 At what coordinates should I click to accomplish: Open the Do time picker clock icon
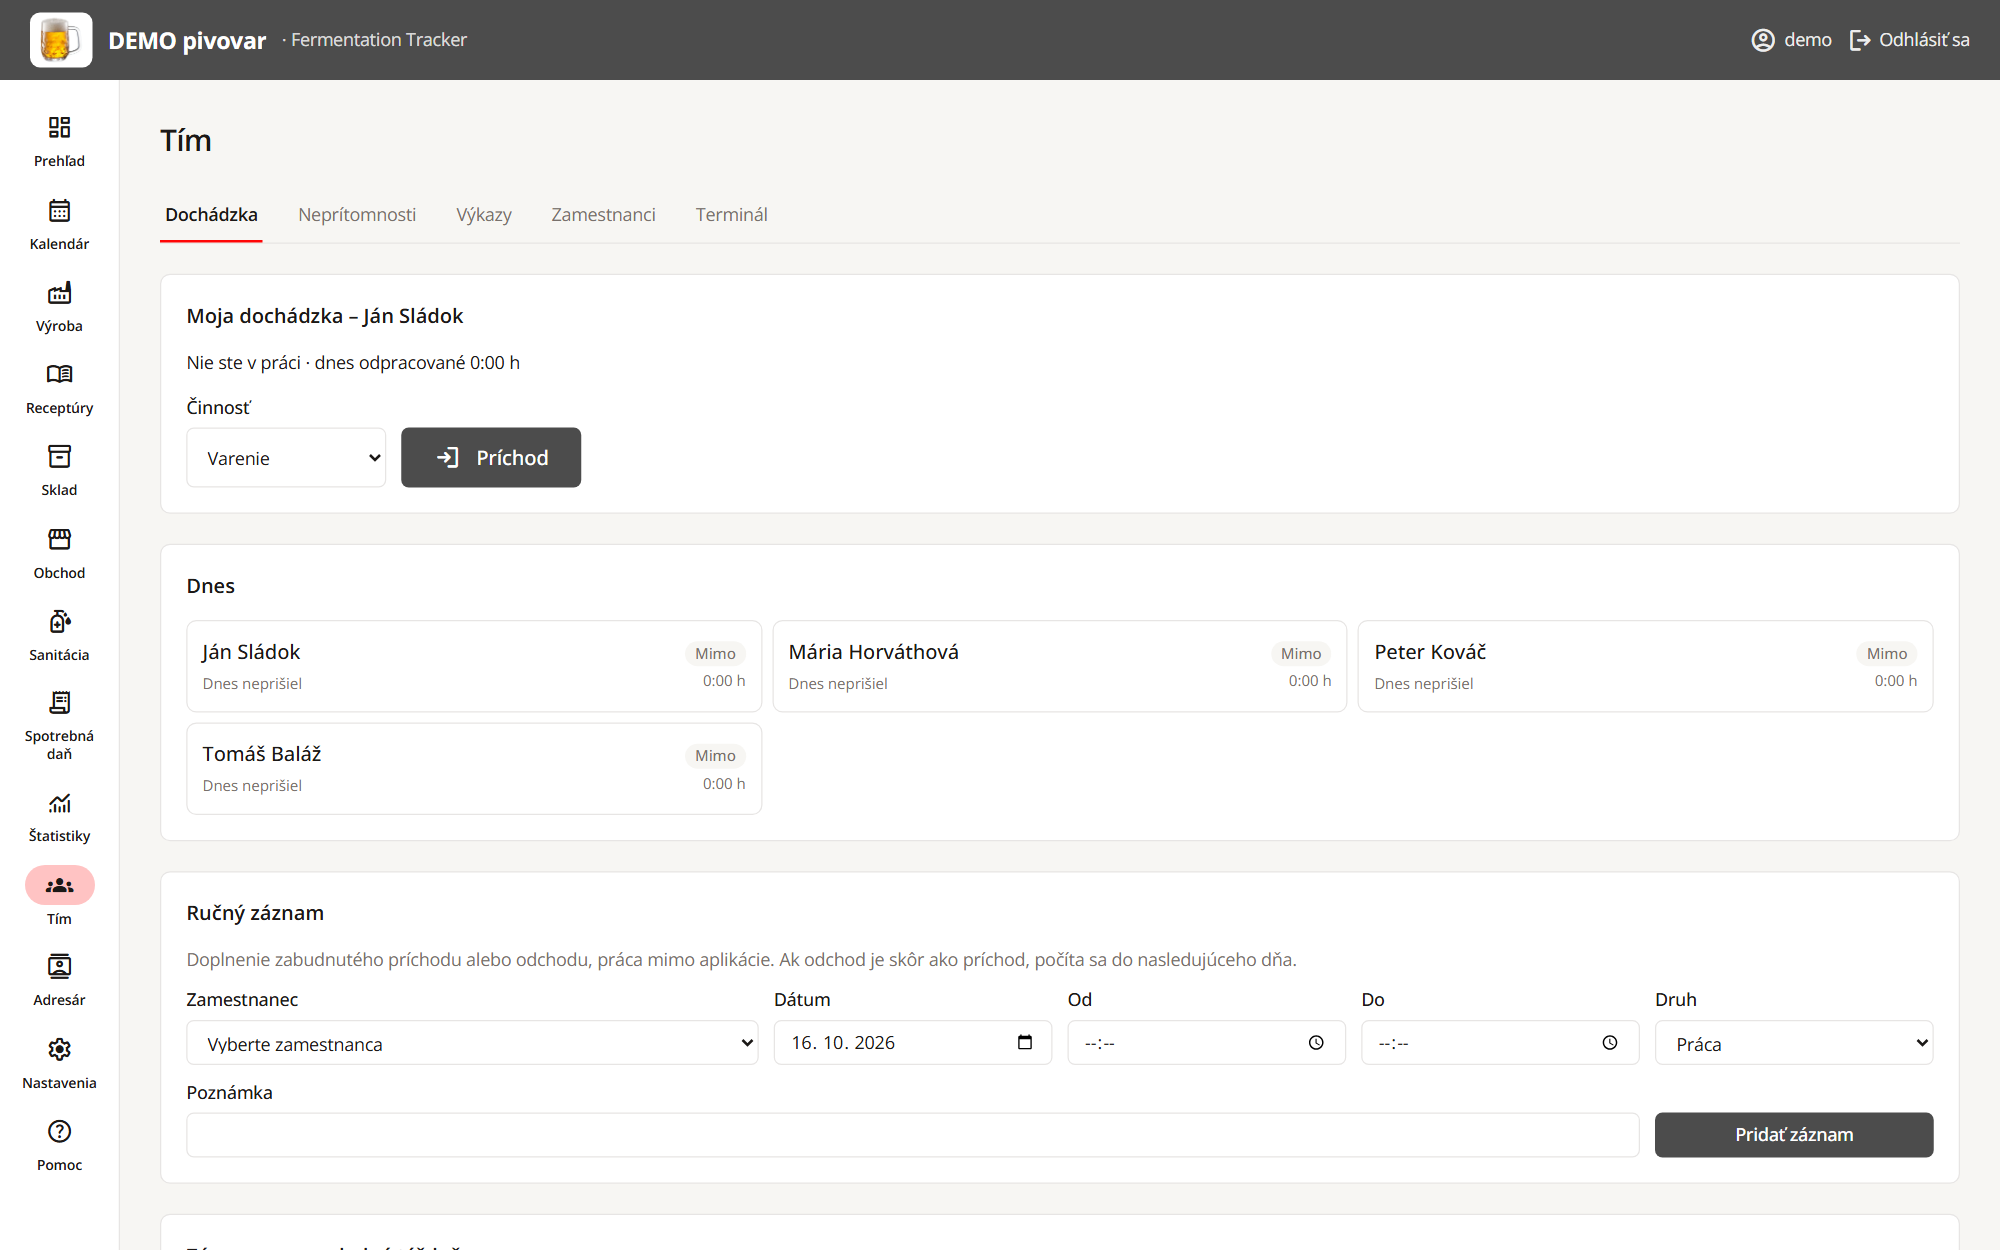pos(1610,1042)
